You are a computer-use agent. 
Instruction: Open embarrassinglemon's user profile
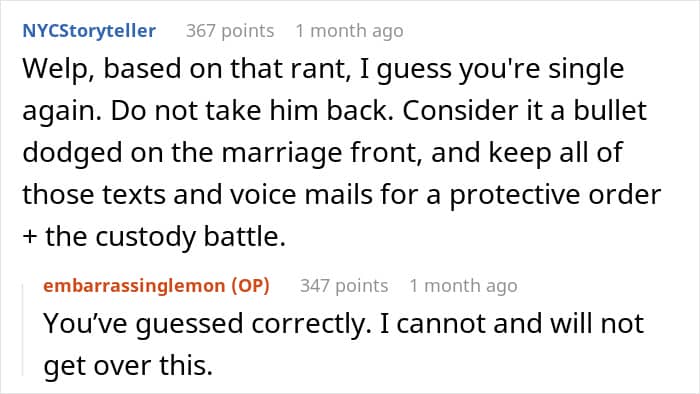134,286
